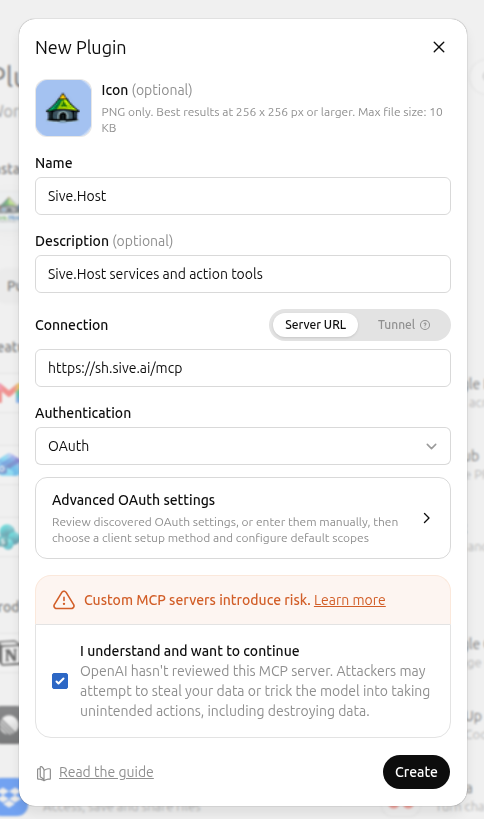Select the Server URL connection tab
Image resolution: width=484 pixels, height=819 pixels.
[x=315, y=325]
